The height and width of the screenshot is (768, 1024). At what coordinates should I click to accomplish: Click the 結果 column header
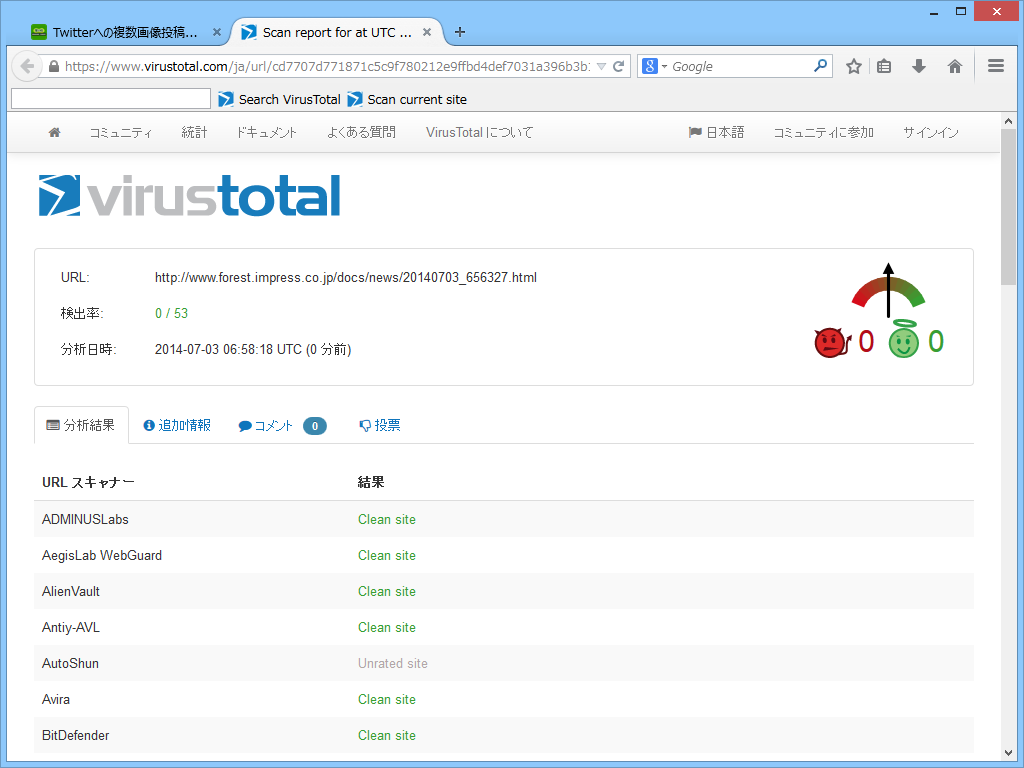tap(371, 482)
